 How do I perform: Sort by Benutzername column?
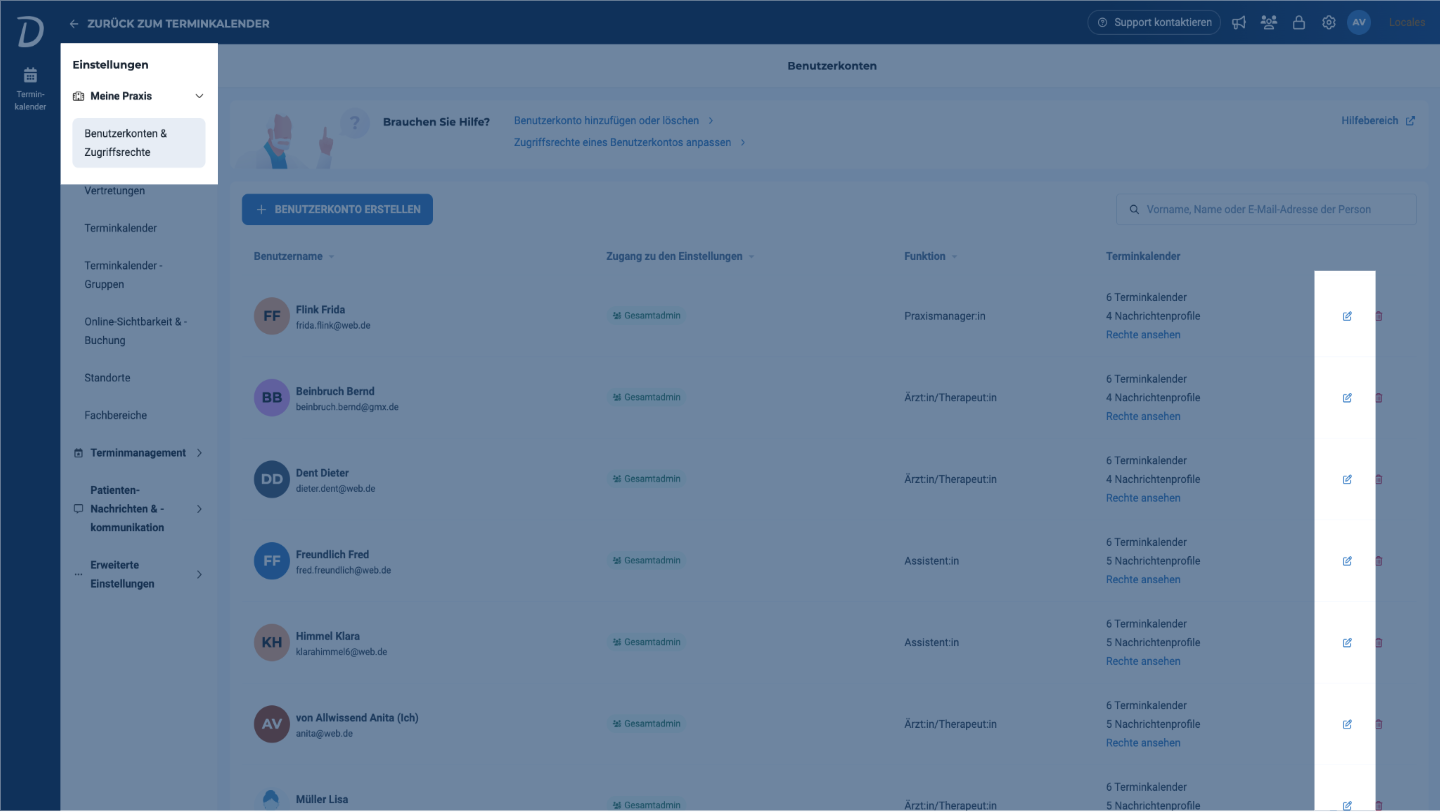coord(294,256)
